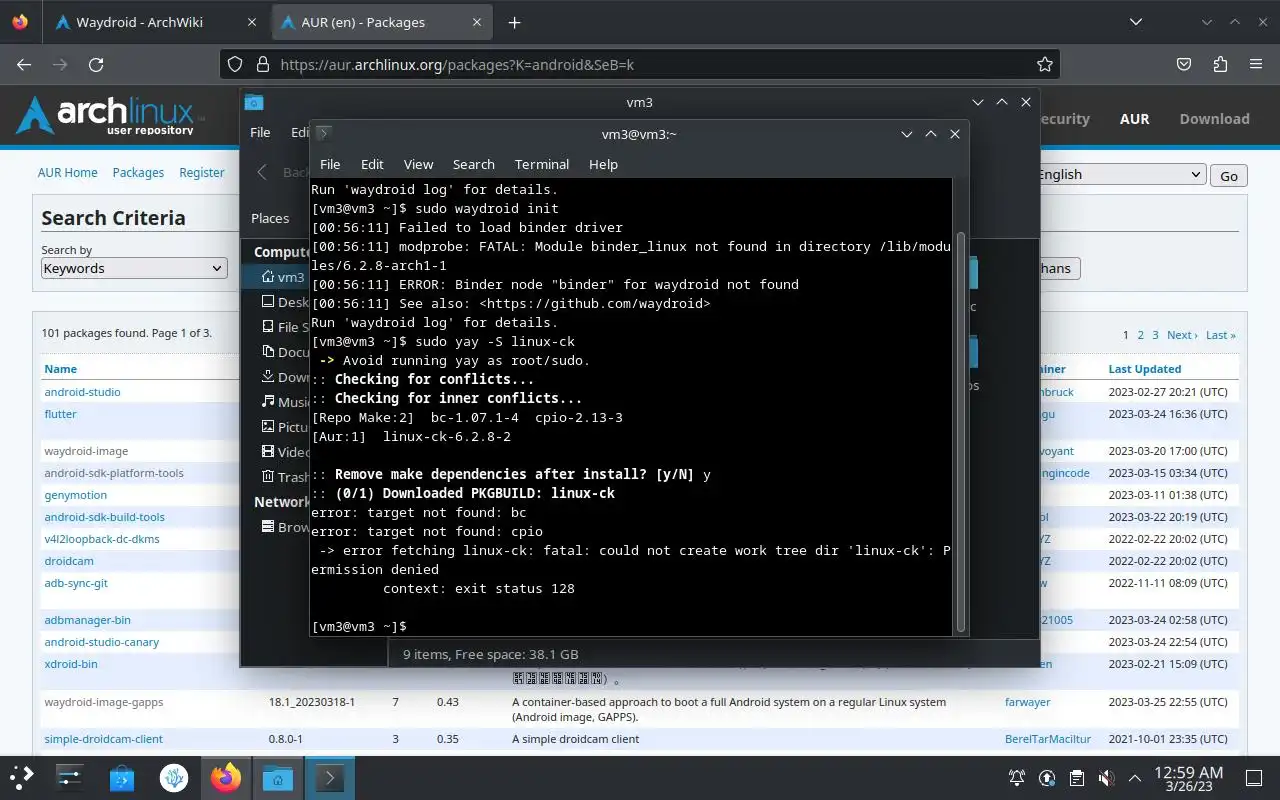1280x800 pixels.
Task: Open the Register link
Action: coord(202,172)
